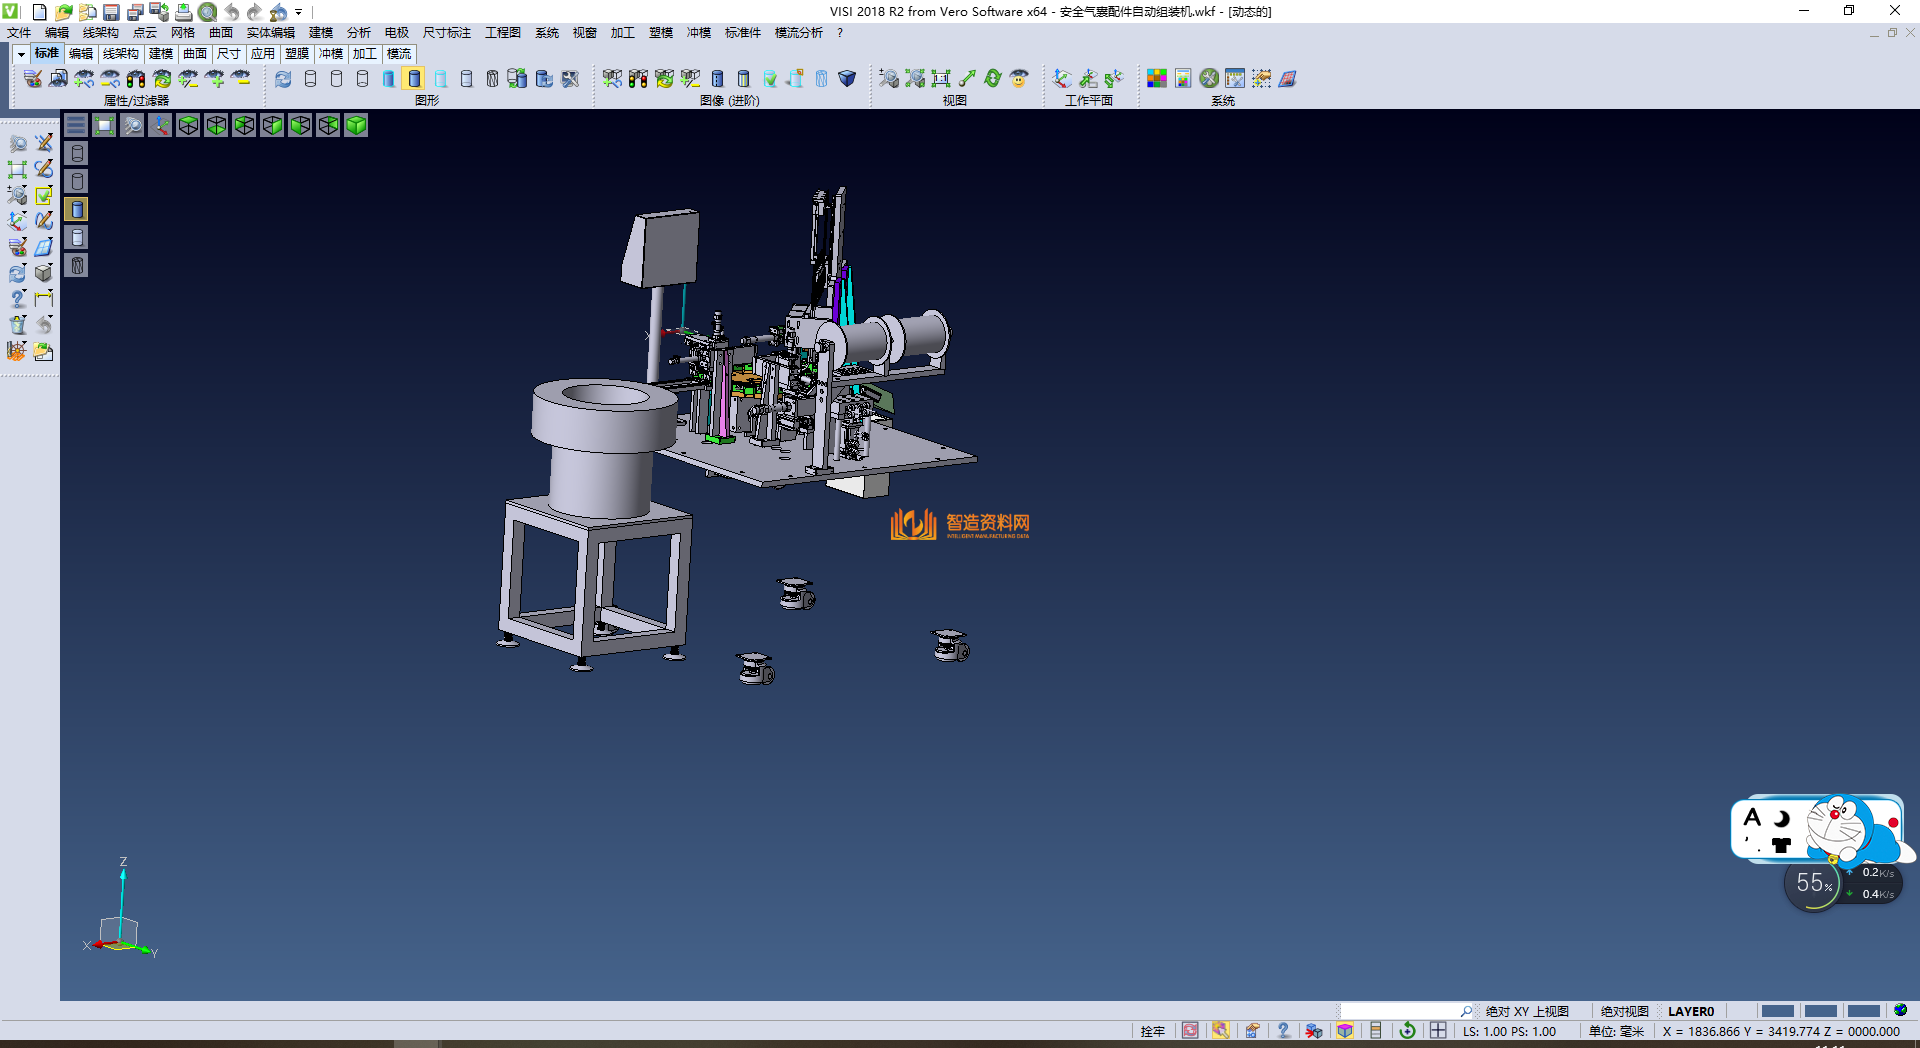
Task: Click the zoom-to-fit frame icon in viewport toolbar
Action: (104, 125)
